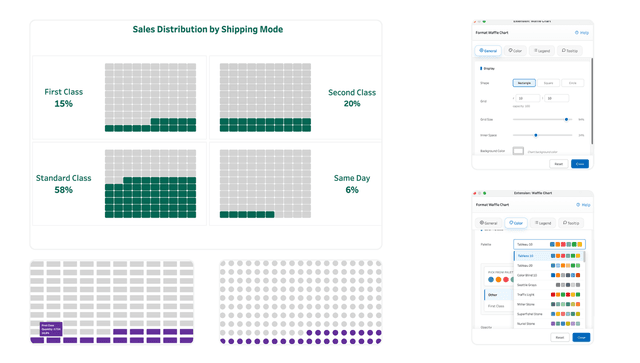Open Legend tab in the upper dialog
Viewport: 640px width, 363px height.
point(542,51)
